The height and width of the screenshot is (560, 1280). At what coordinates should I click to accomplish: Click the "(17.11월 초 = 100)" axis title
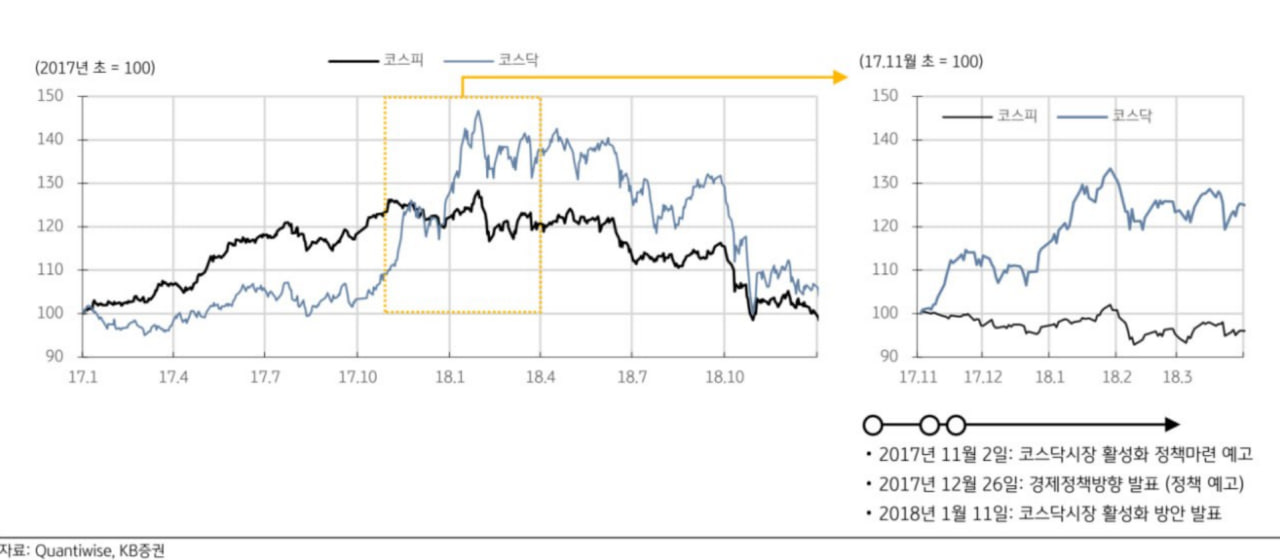click(x=920, y=62)
